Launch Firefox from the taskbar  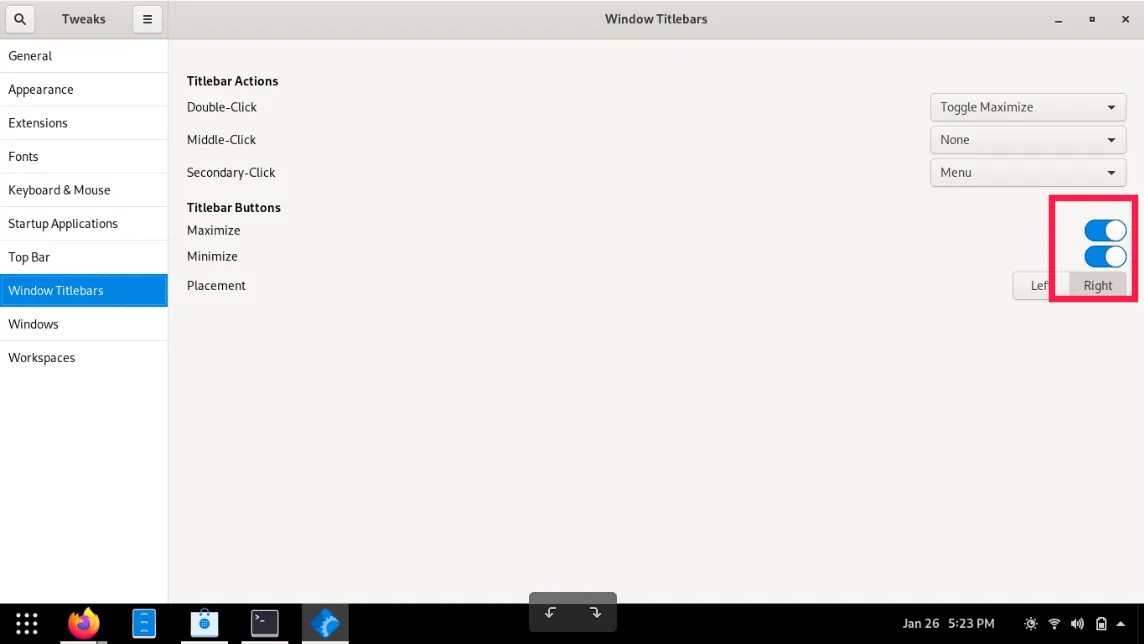pos(83,622)
